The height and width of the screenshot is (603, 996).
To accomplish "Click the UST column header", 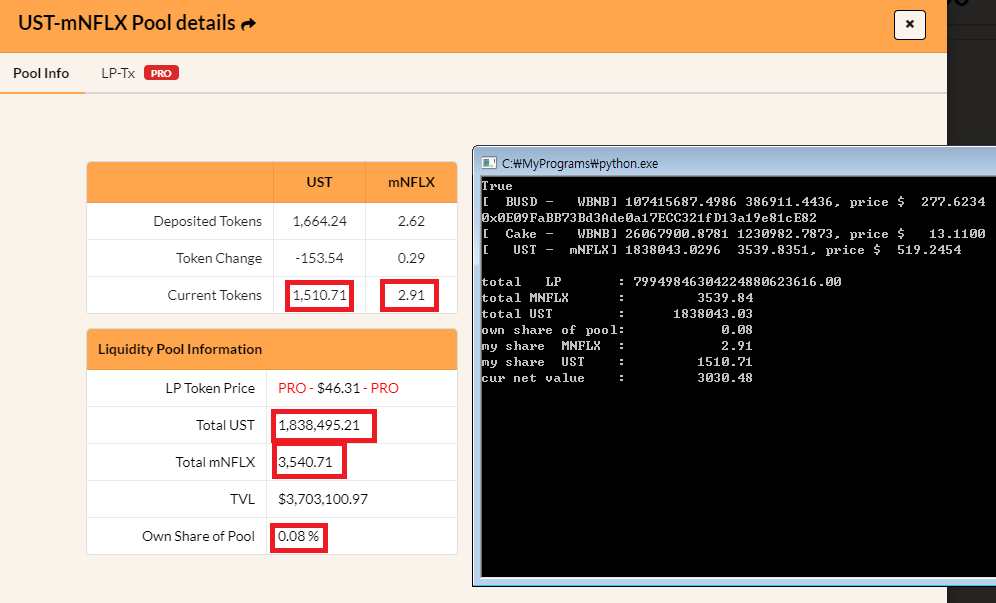I will tap(320, 182).
